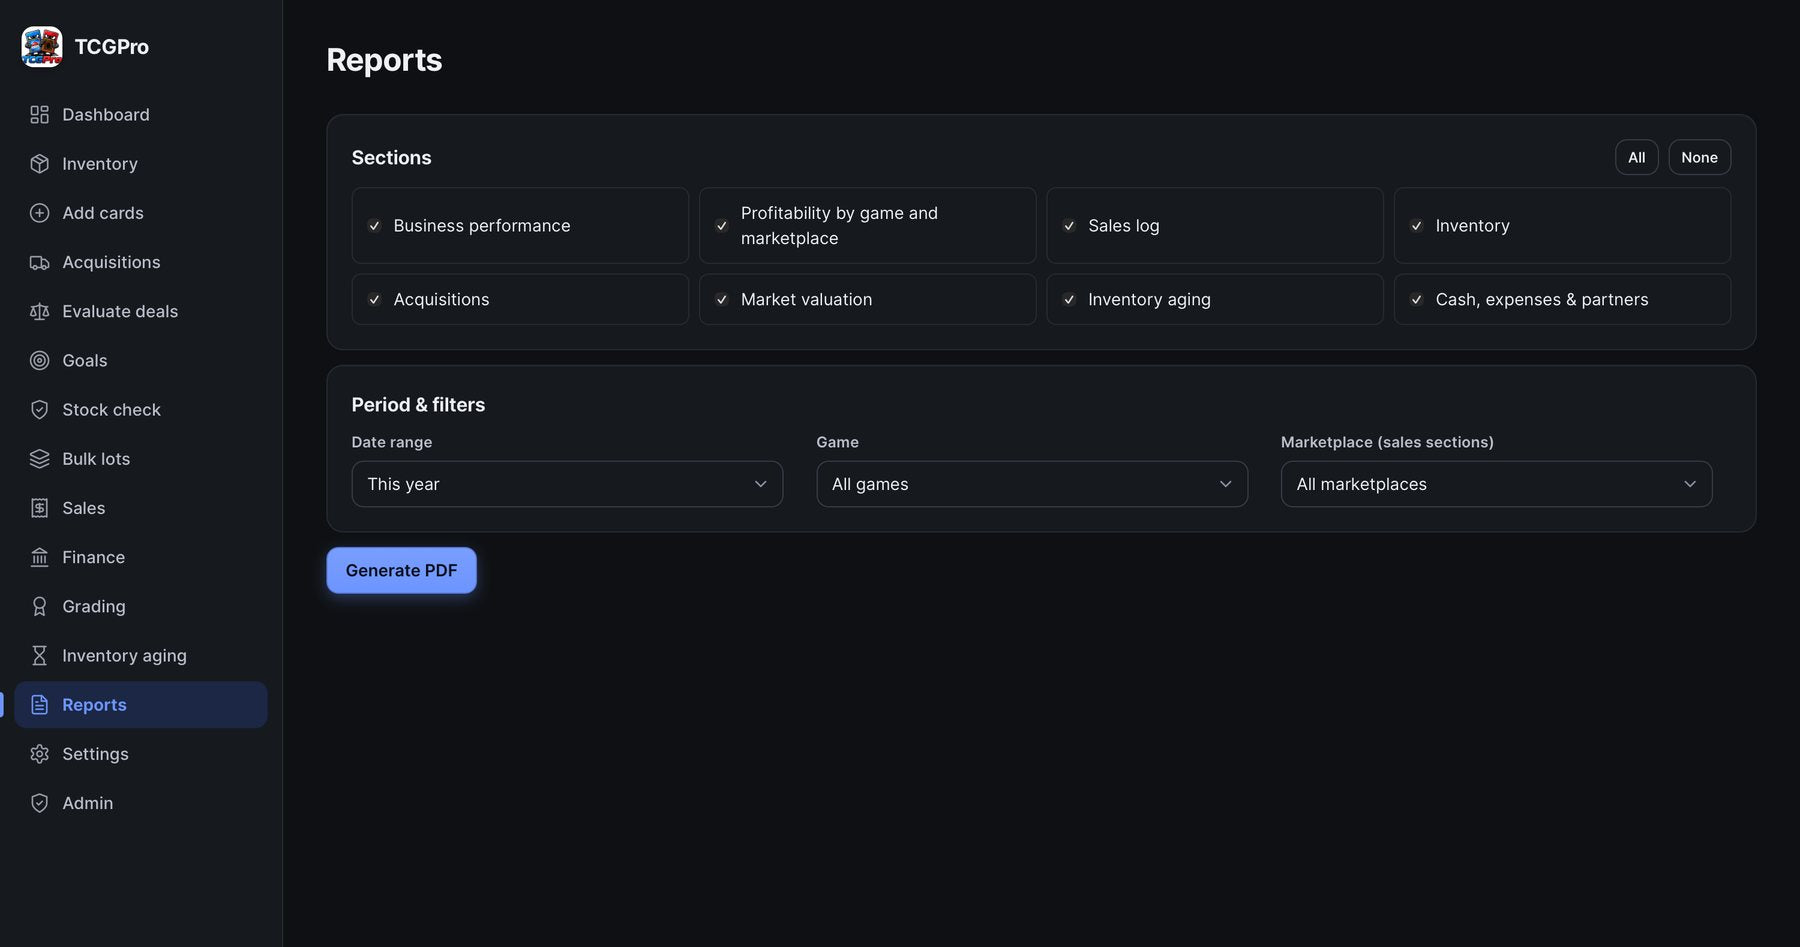Click the Goals target icon
1800x947 pixels.
[39, 360]
